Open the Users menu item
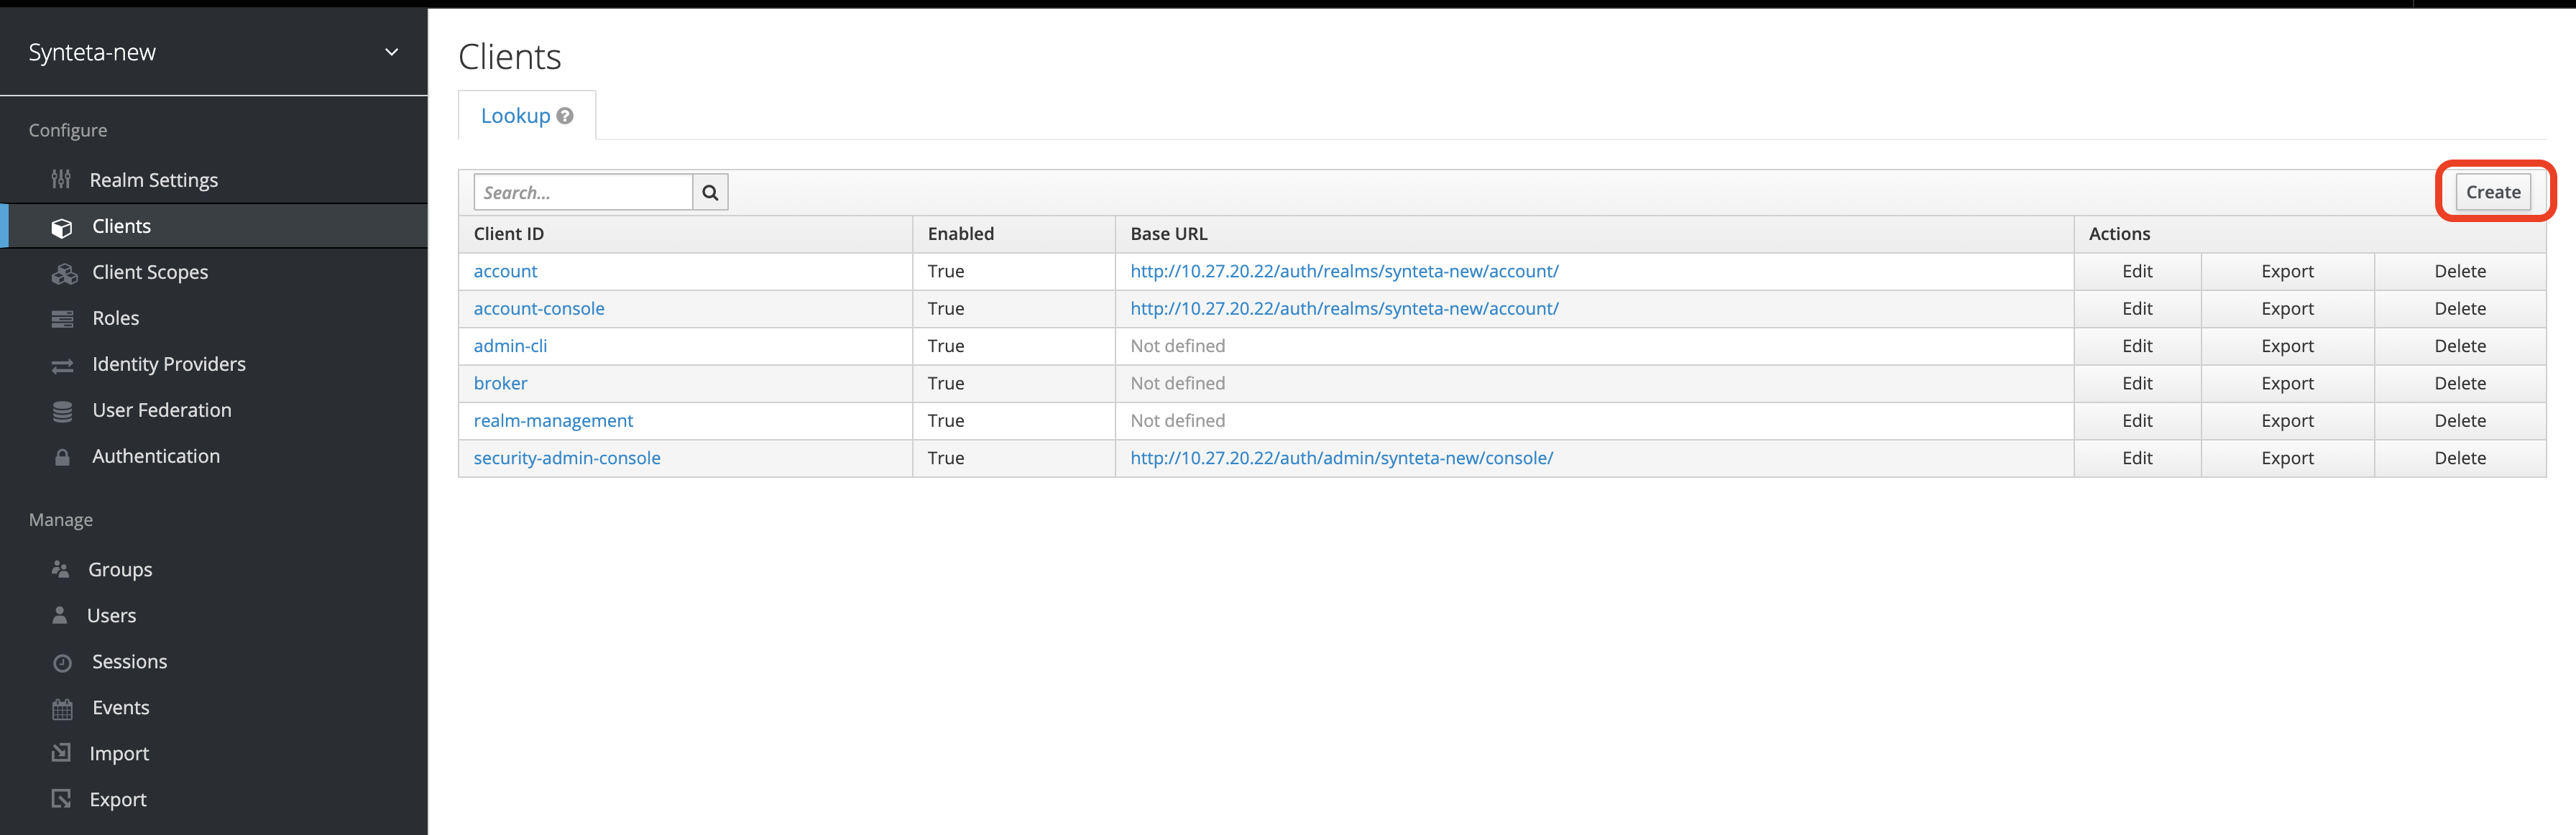 pyautogui.click(x=111, y=616)
